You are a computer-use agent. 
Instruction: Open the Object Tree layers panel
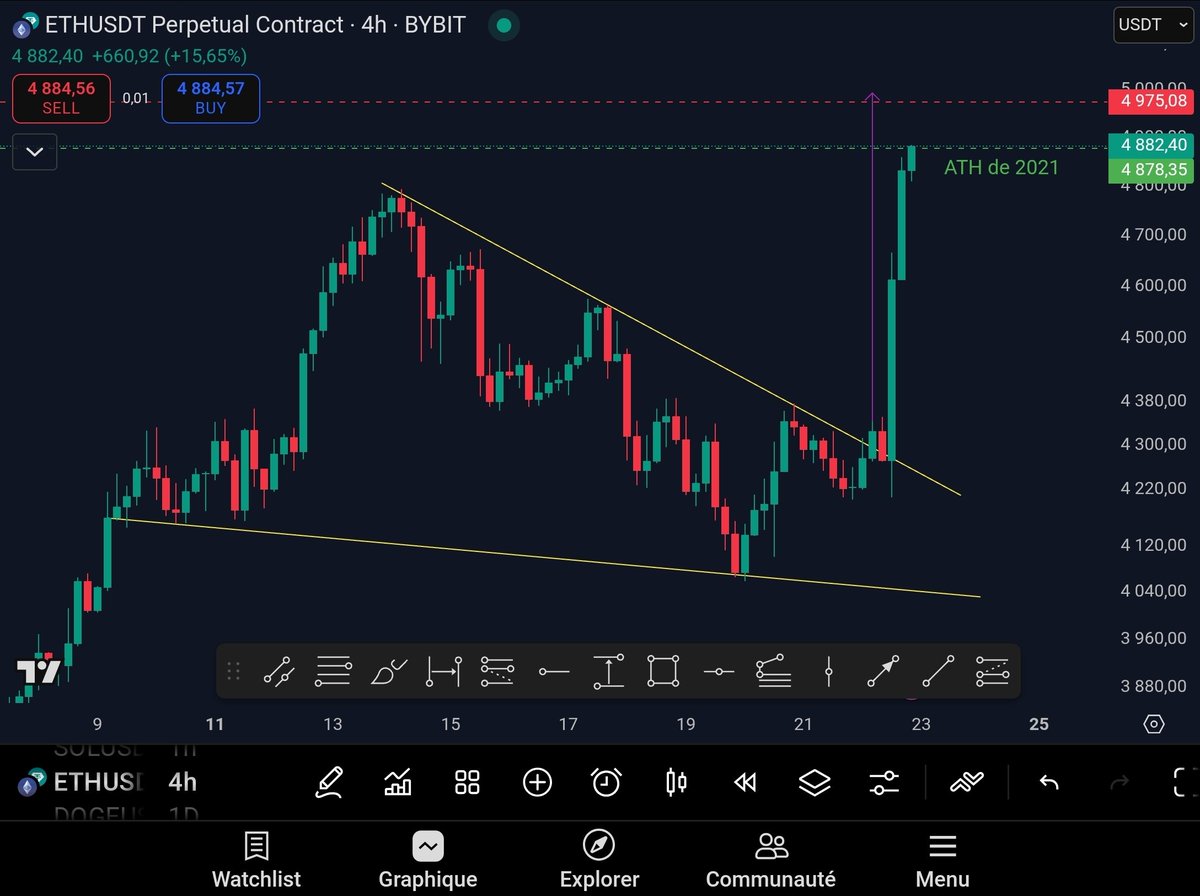click(814, 782)
